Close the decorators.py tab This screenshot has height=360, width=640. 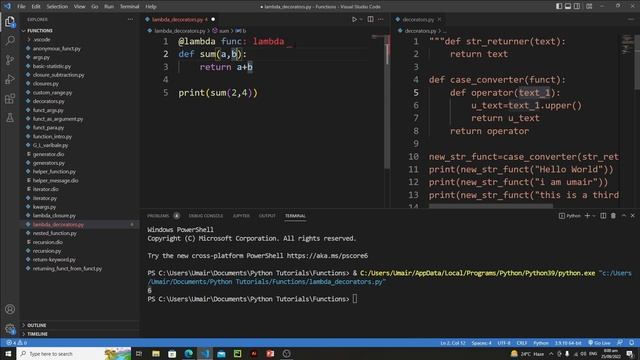440,19
